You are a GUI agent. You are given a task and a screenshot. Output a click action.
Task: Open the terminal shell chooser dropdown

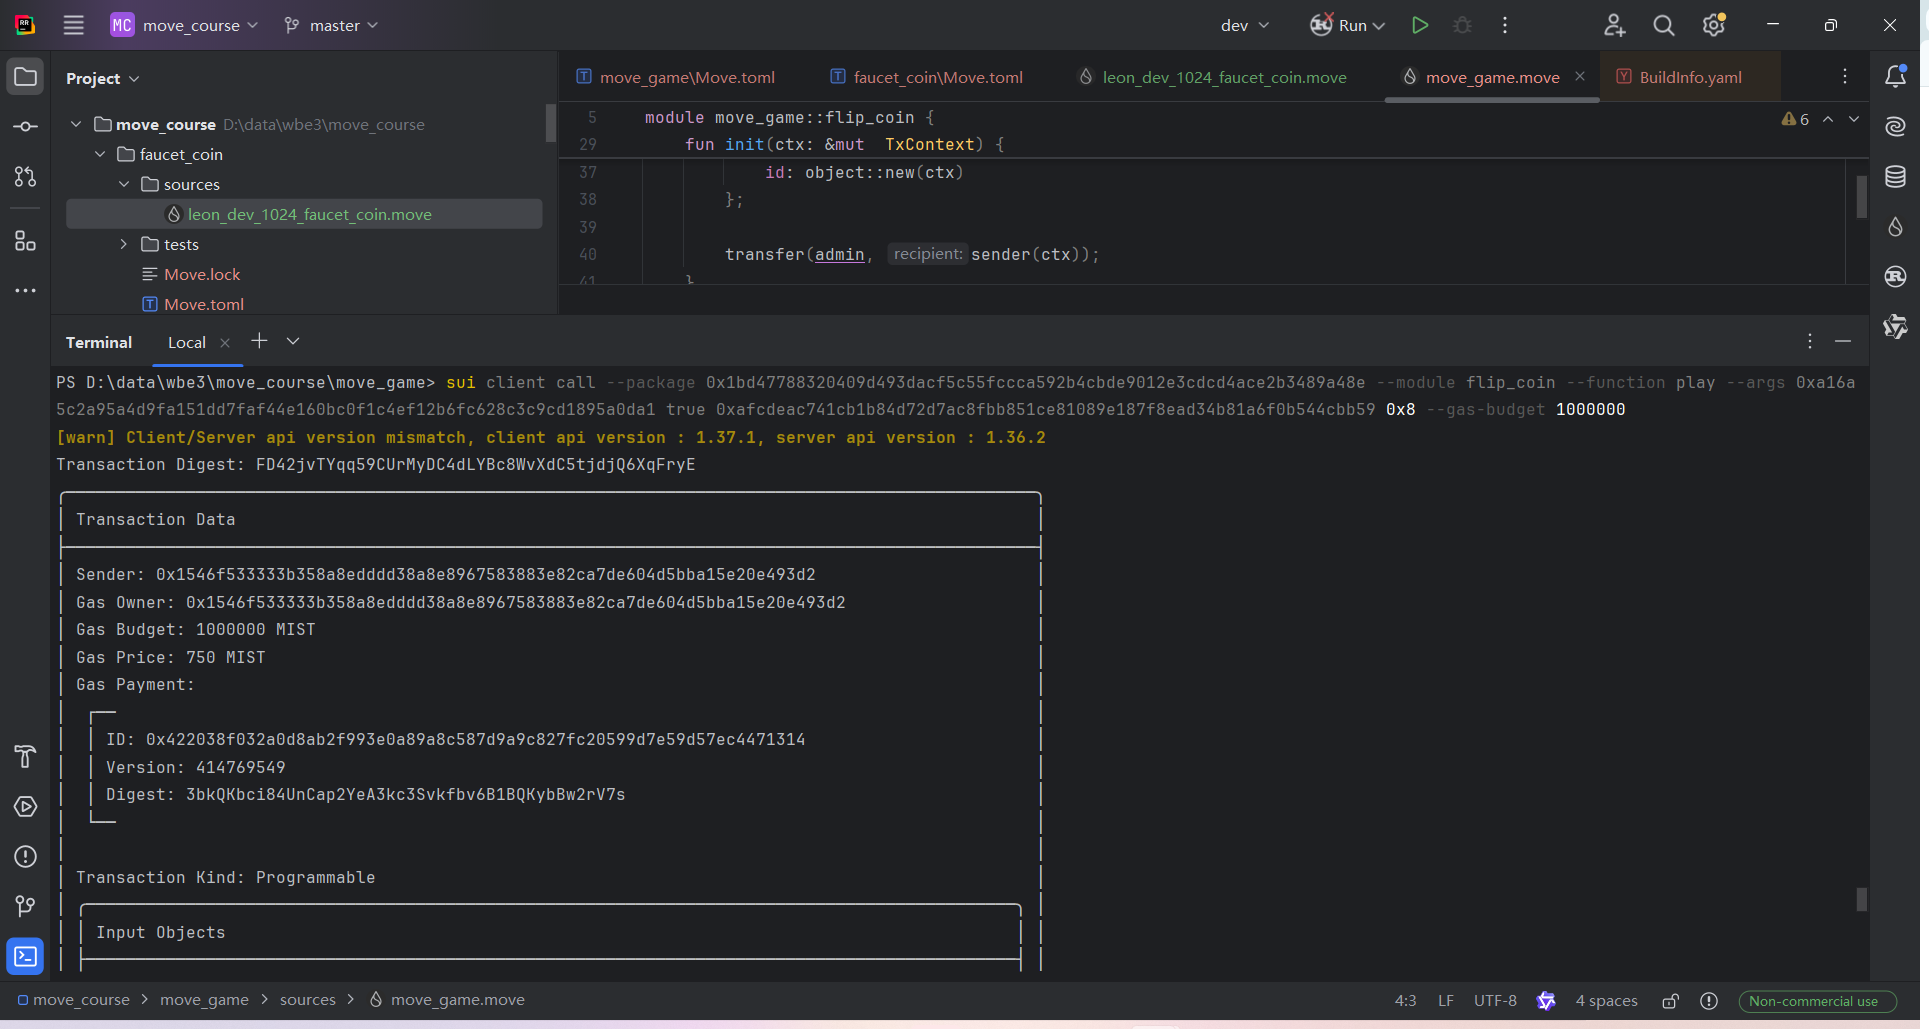pyautogui.click(x=293, y=341)
